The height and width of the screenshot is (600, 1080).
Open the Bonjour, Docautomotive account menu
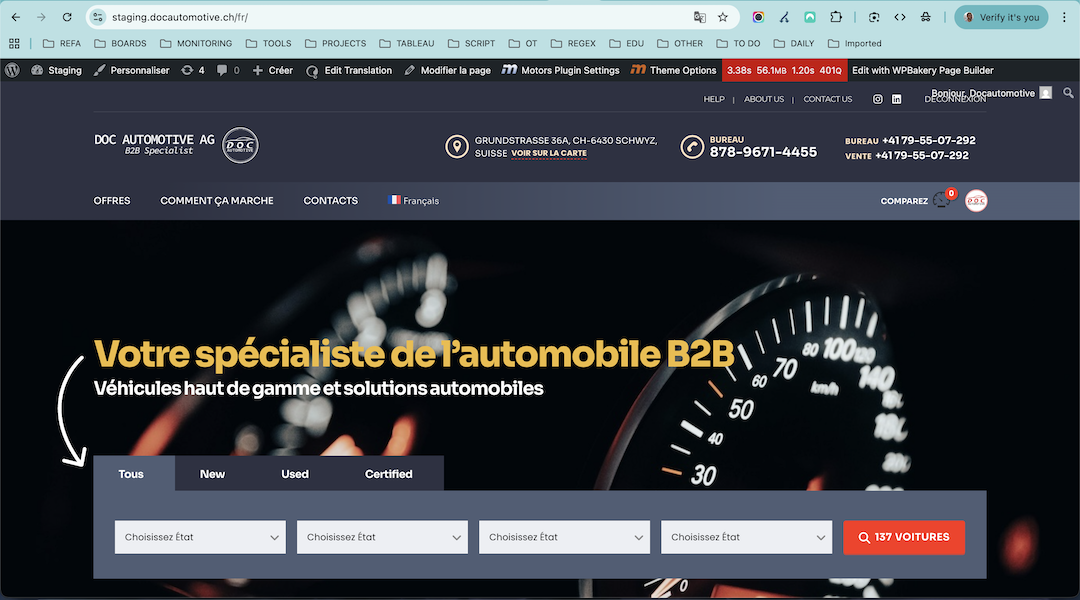click(991, 93)
